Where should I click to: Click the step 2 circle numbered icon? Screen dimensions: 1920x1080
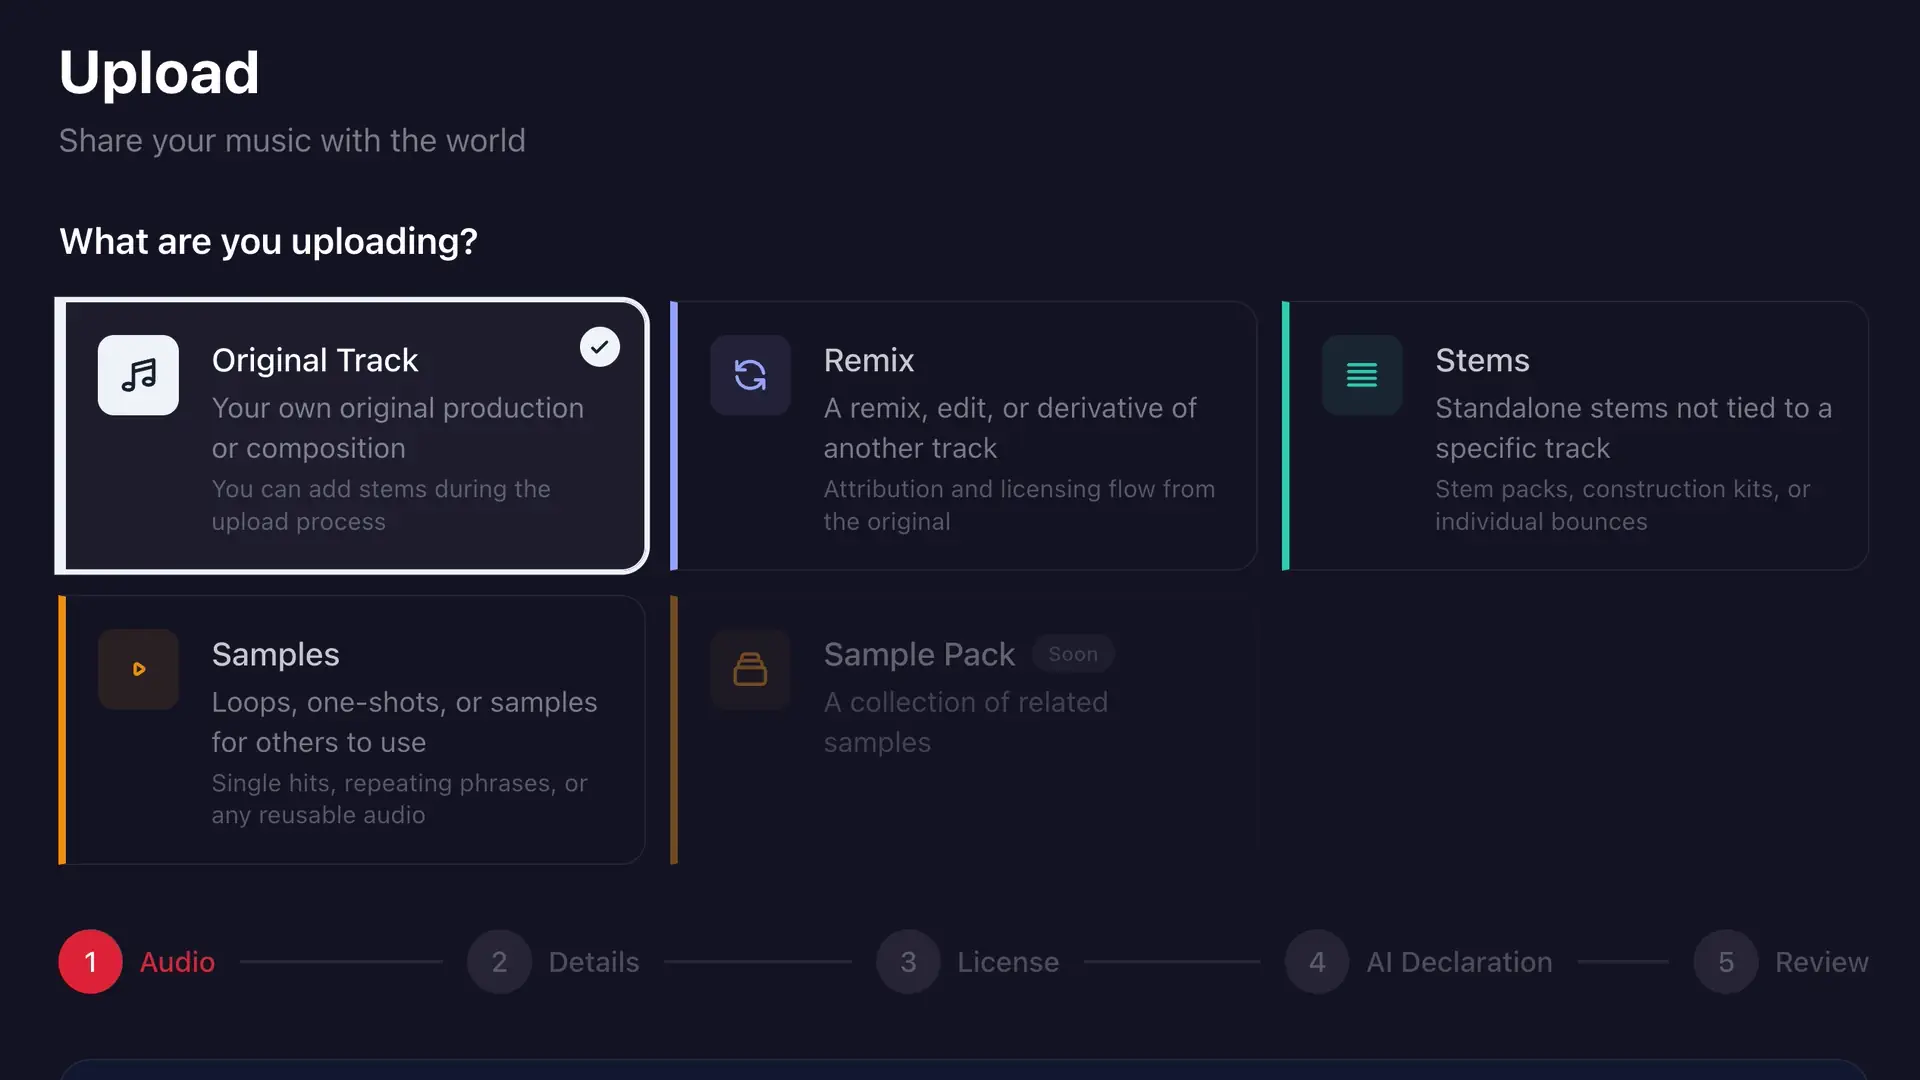tap(499, 961)
